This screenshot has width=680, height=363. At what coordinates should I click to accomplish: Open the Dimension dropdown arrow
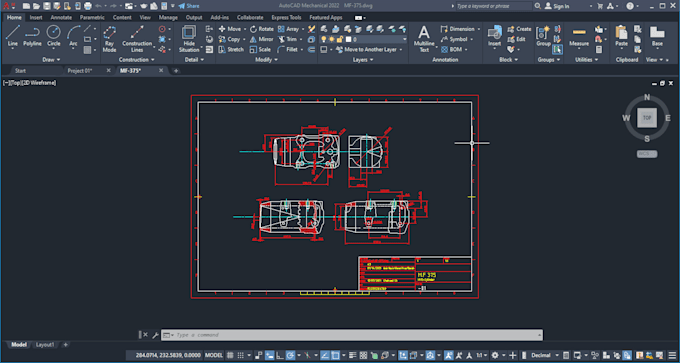coord(479,29)
